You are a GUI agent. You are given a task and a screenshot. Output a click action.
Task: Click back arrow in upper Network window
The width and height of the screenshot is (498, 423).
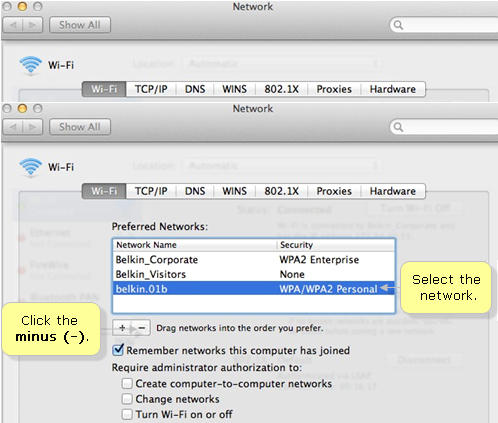click(x=13, y=25)
